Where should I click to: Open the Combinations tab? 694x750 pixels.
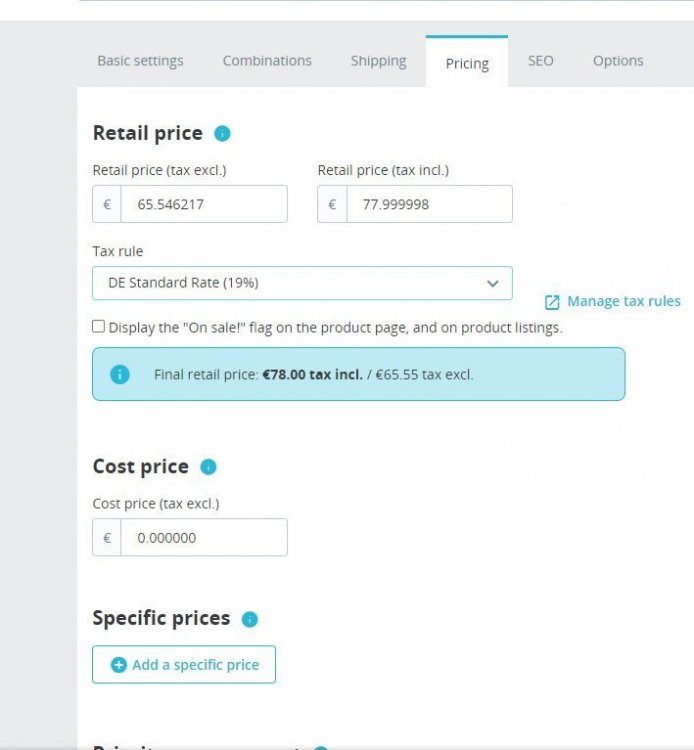pyautogui.click(x=267, y=61)
